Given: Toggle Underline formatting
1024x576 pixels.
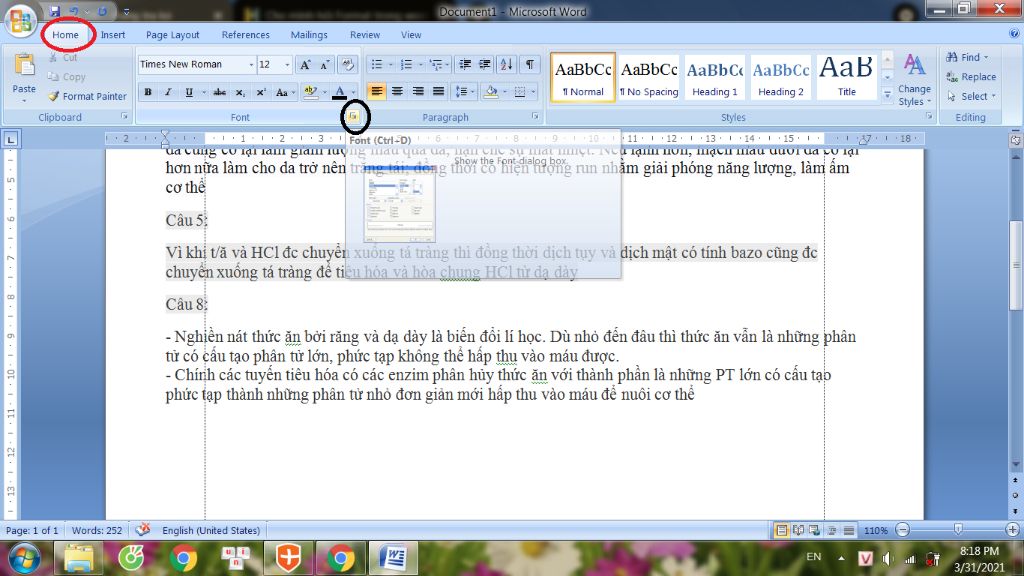Looking at the screenshot, I should click(x=189, y=92).
